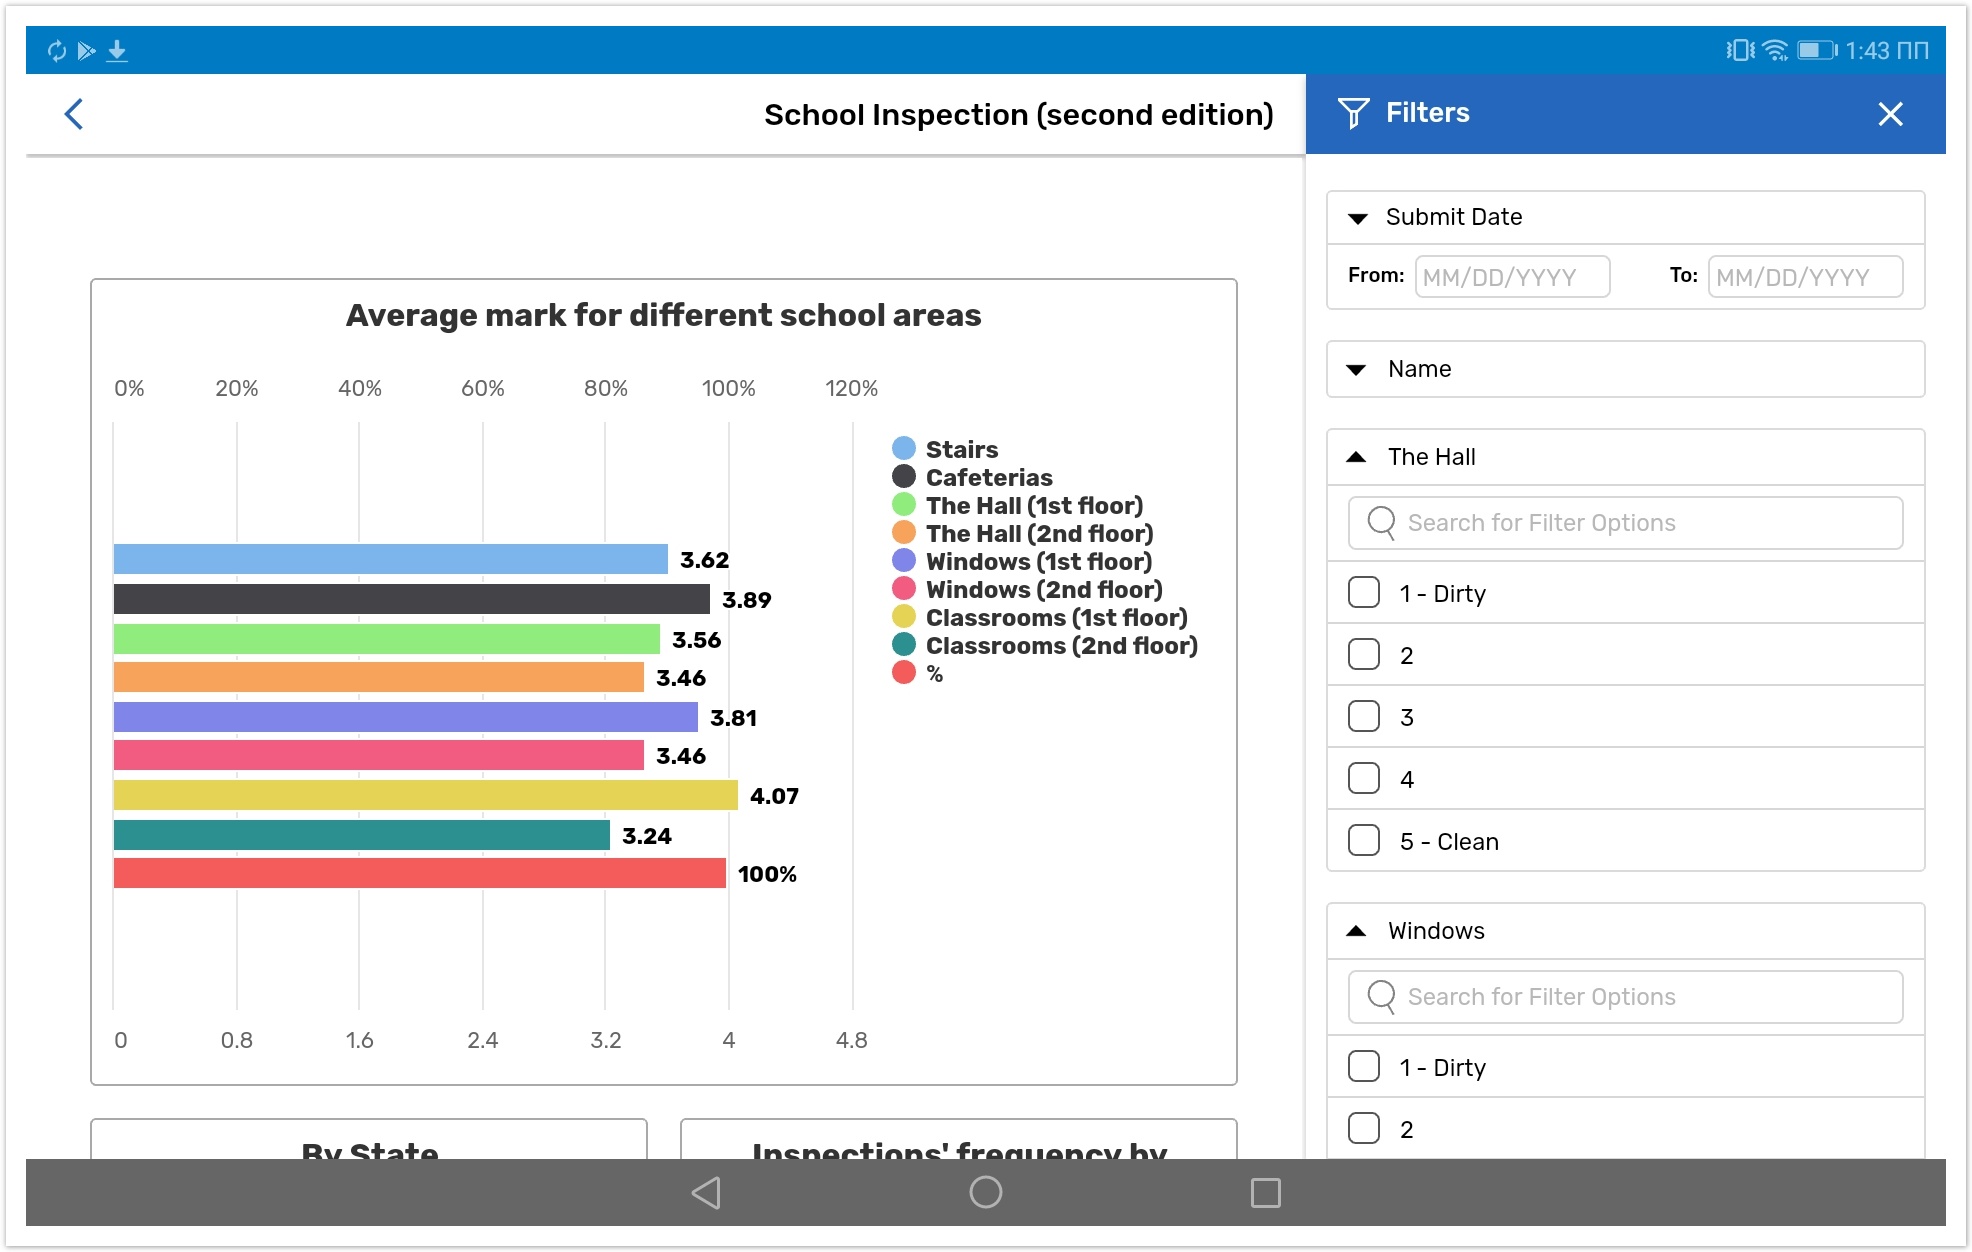Tap the Android back navigation button
Viewport: 1972px width, 1252px height.
point(706,1192)
